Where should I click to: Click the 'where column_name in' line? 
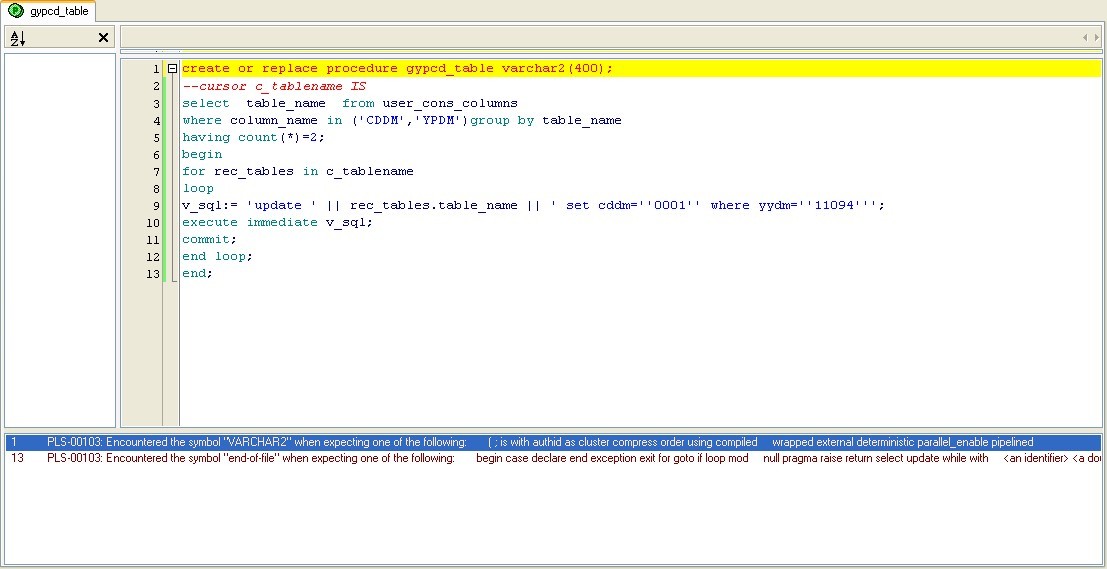tap(402, 121)
